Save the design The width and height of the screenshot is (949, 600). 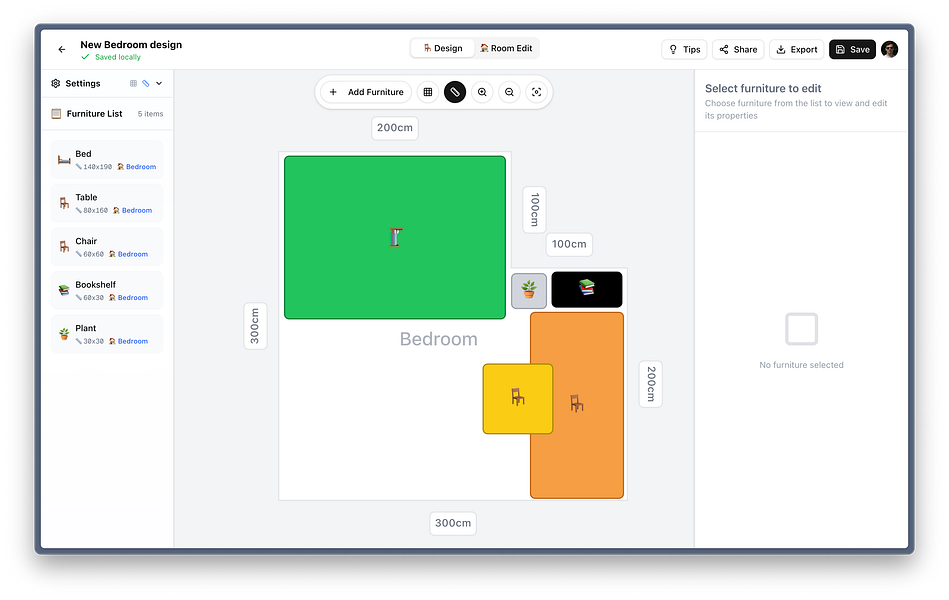click(x=852, y=50)
